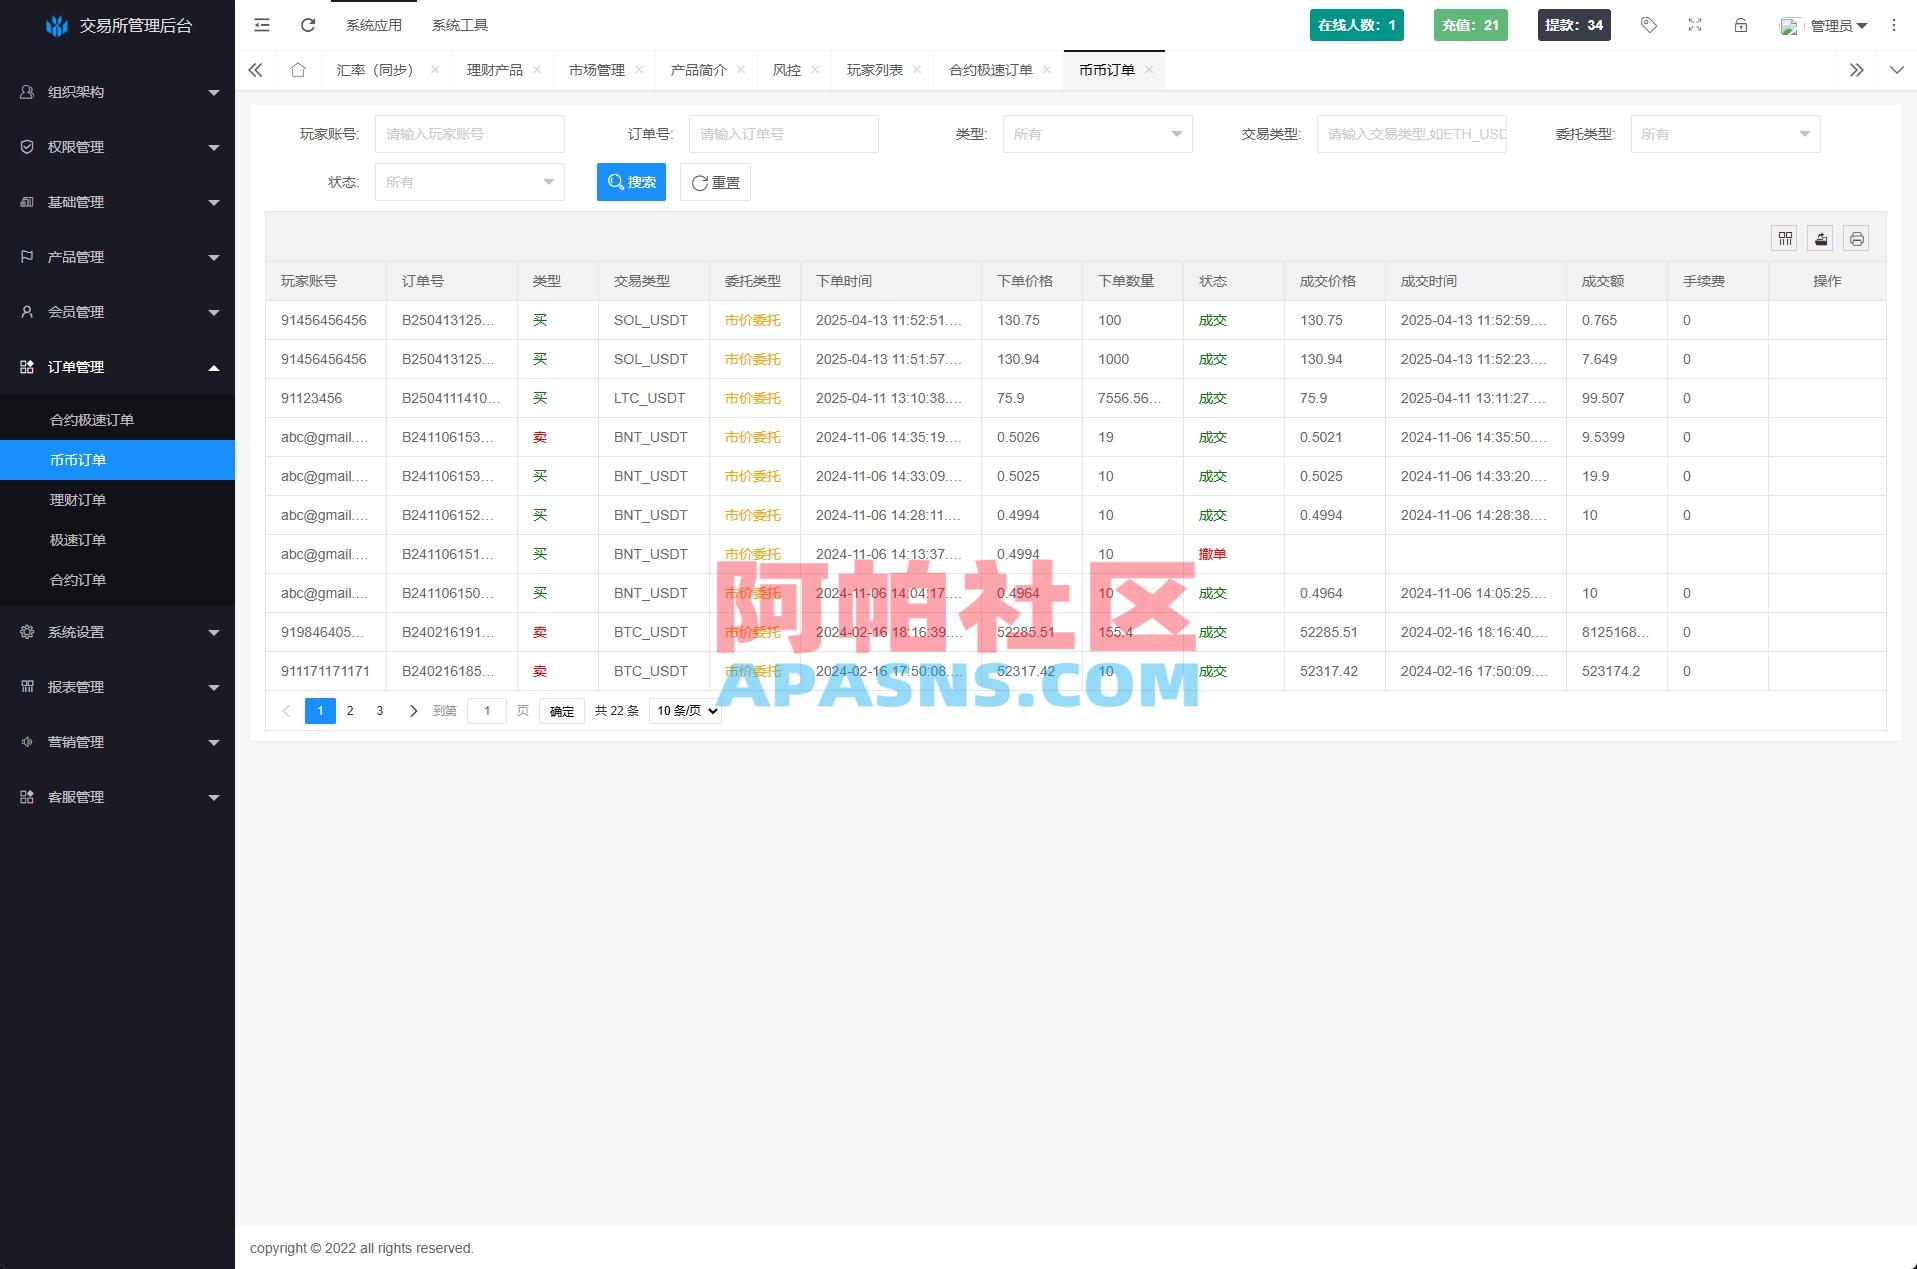Export the table using the export icon
This screenshot has width=1917, height=1269.
point(1820,238)
